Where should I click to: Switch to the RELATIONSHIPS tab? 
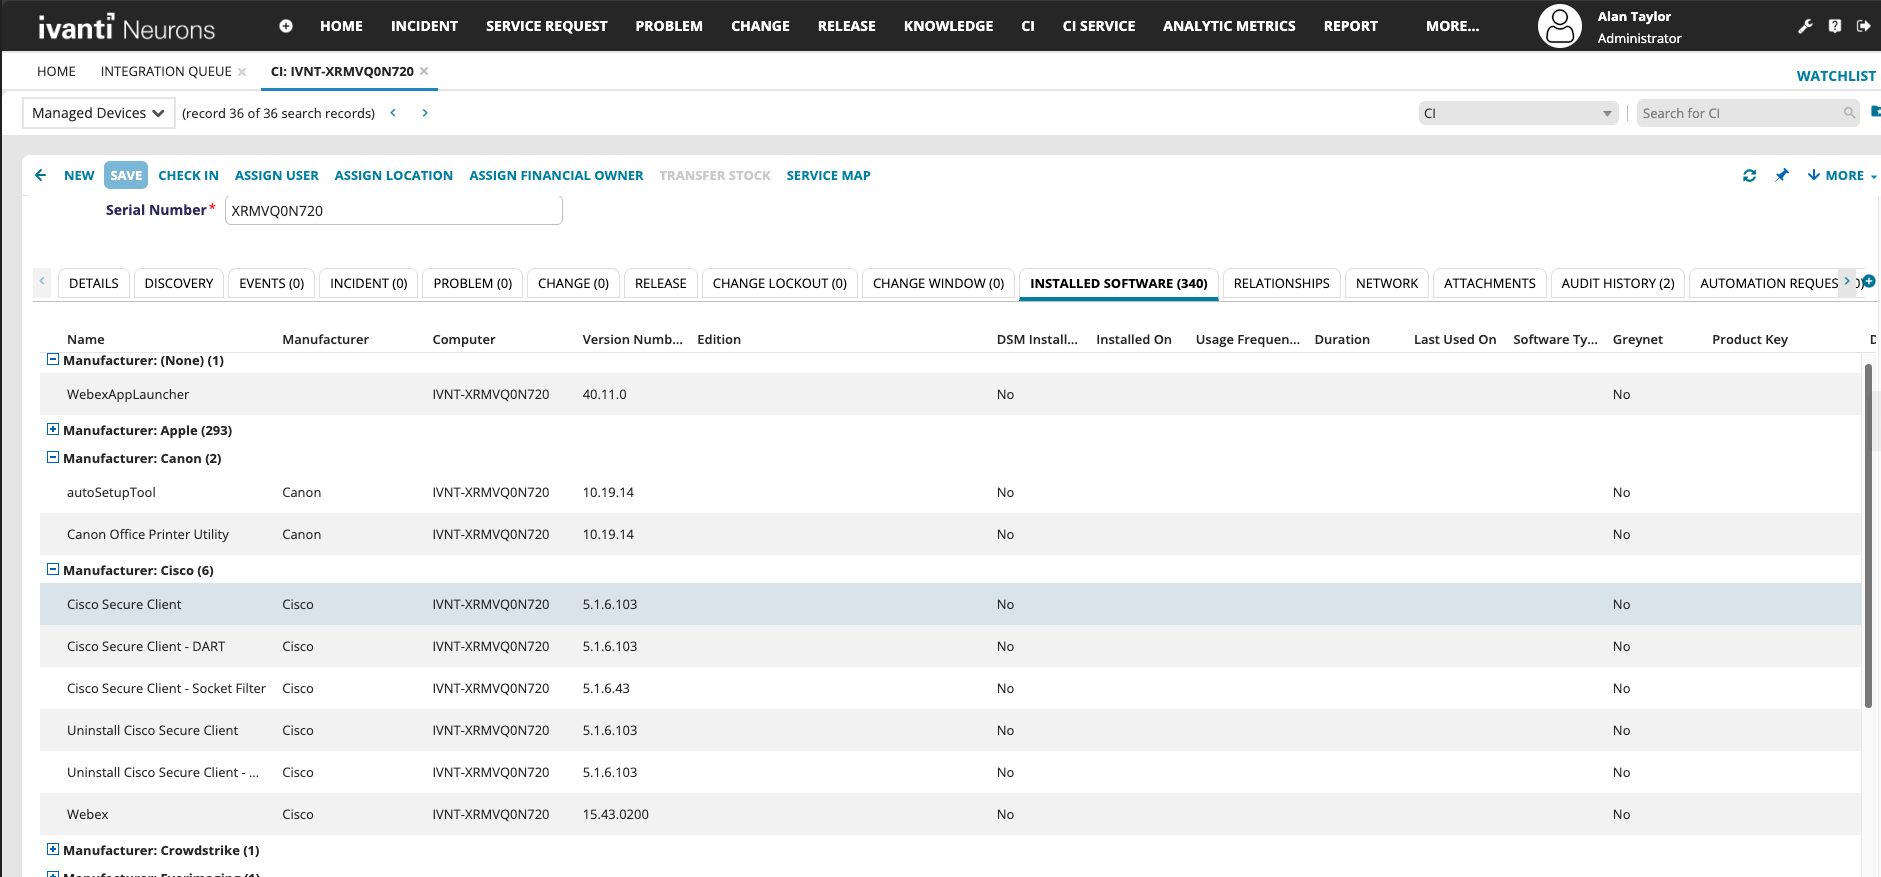tap(1281, 283)
